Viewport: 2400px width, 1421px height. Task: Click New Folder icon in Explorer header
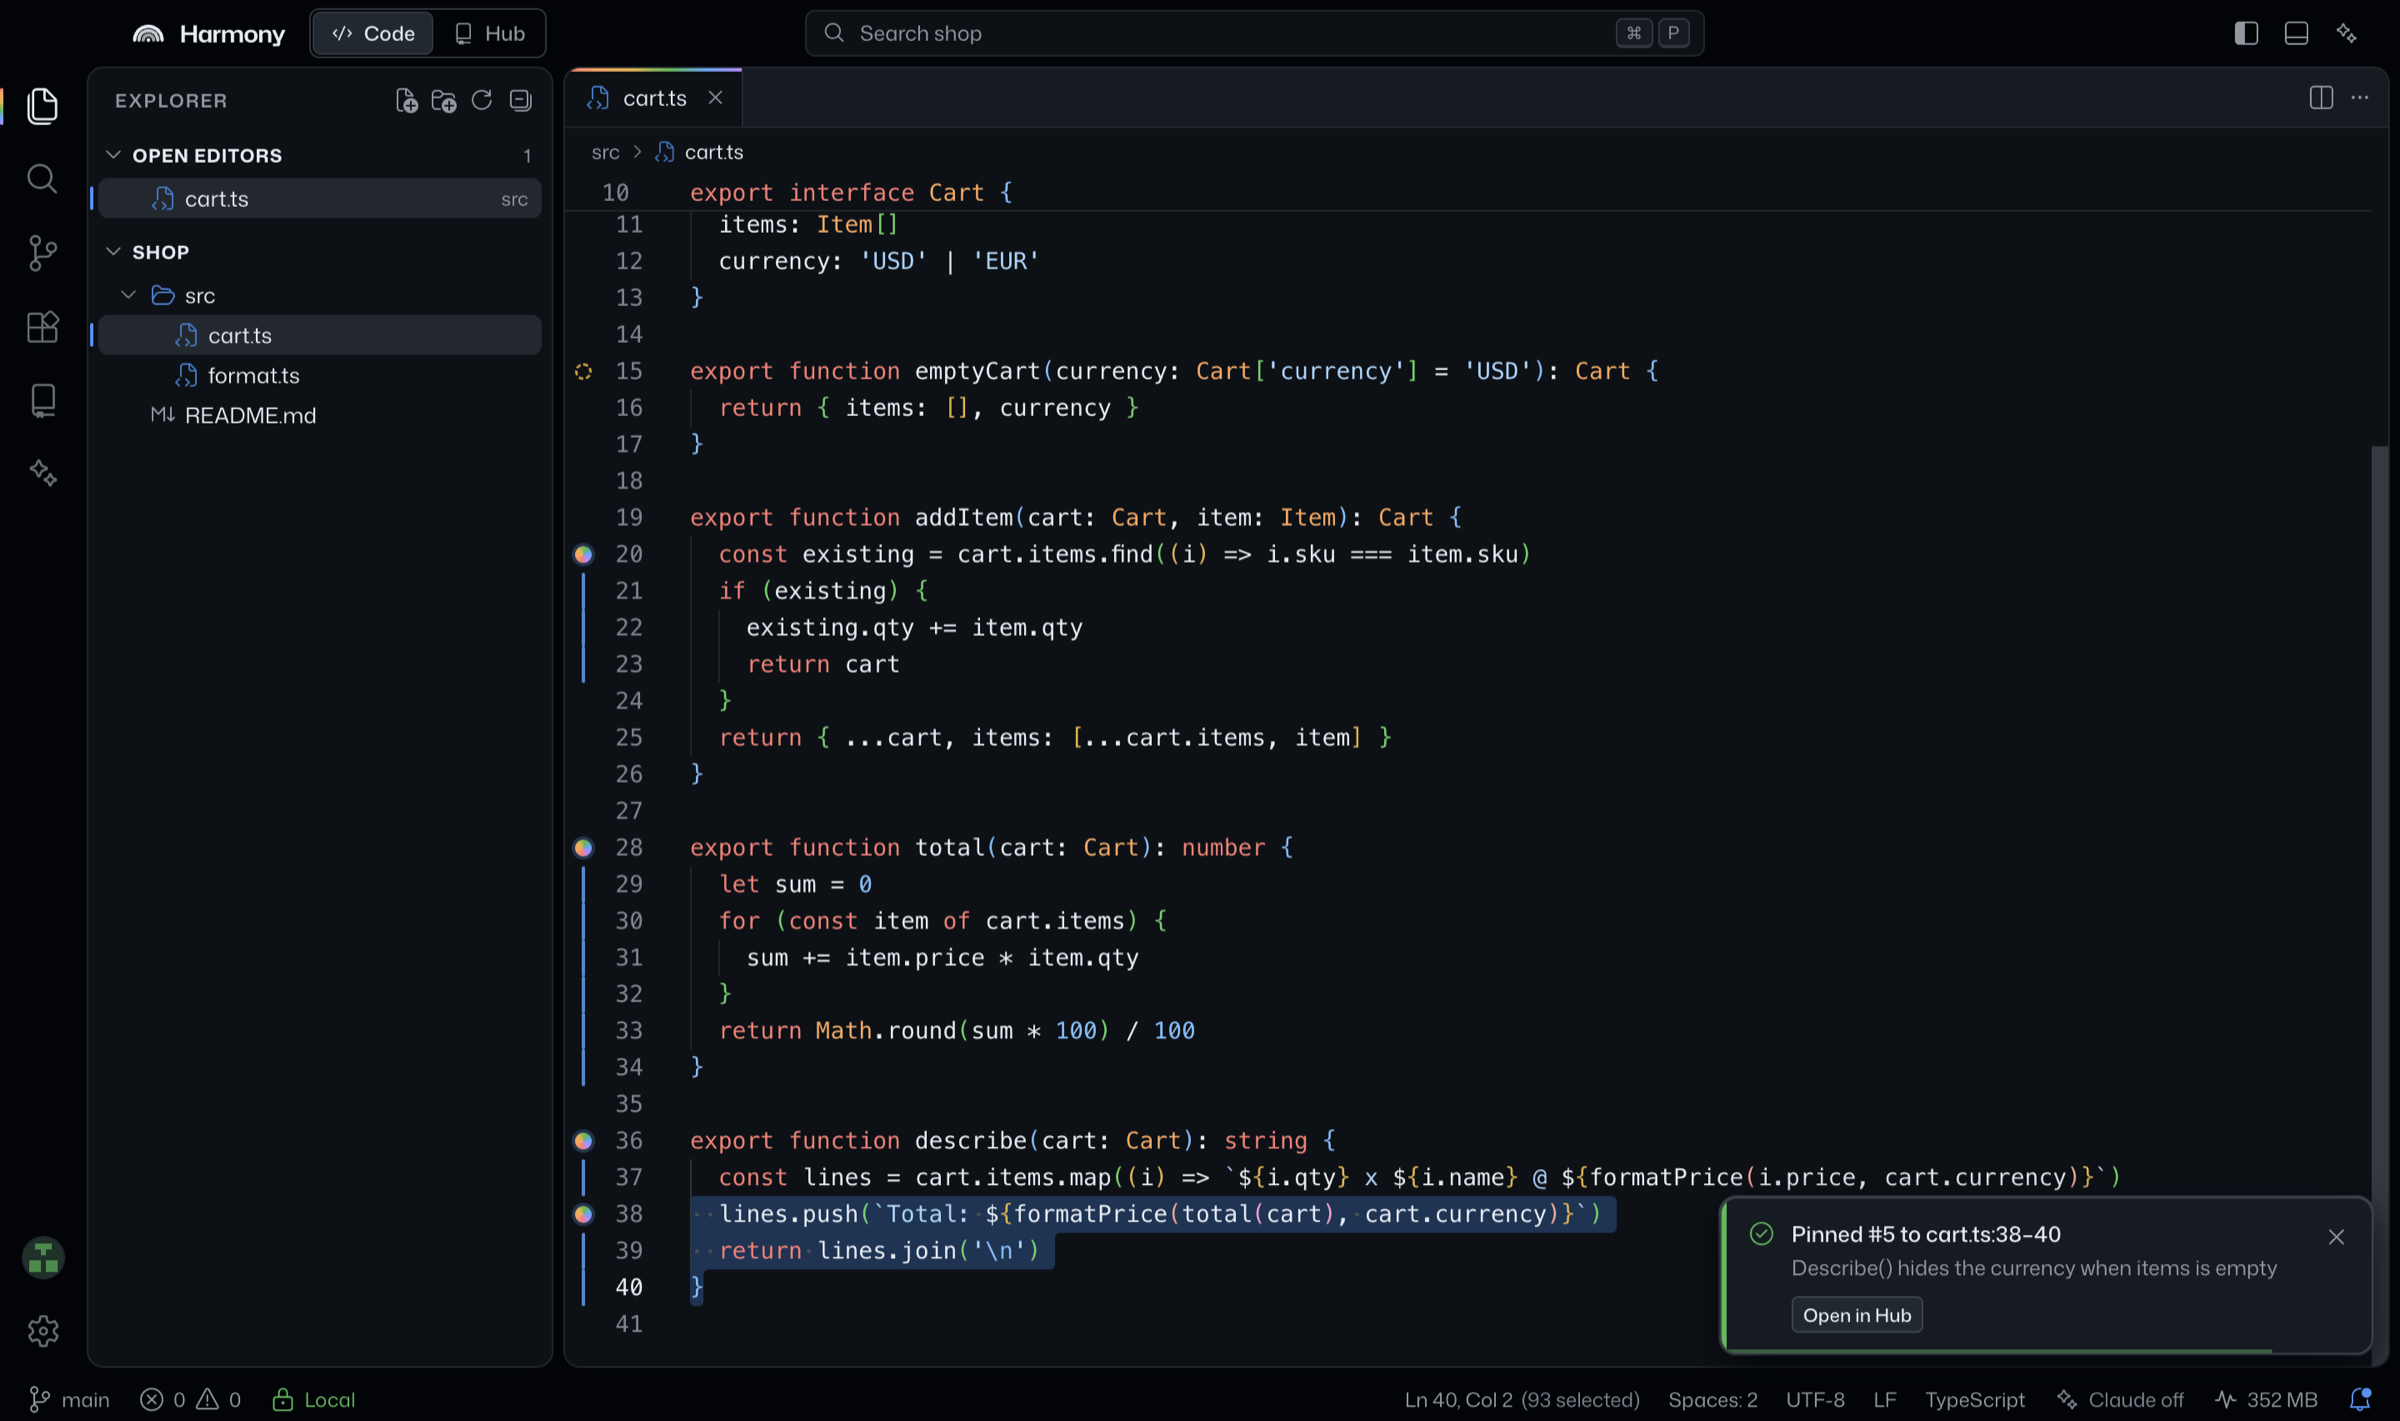(444, 100)
